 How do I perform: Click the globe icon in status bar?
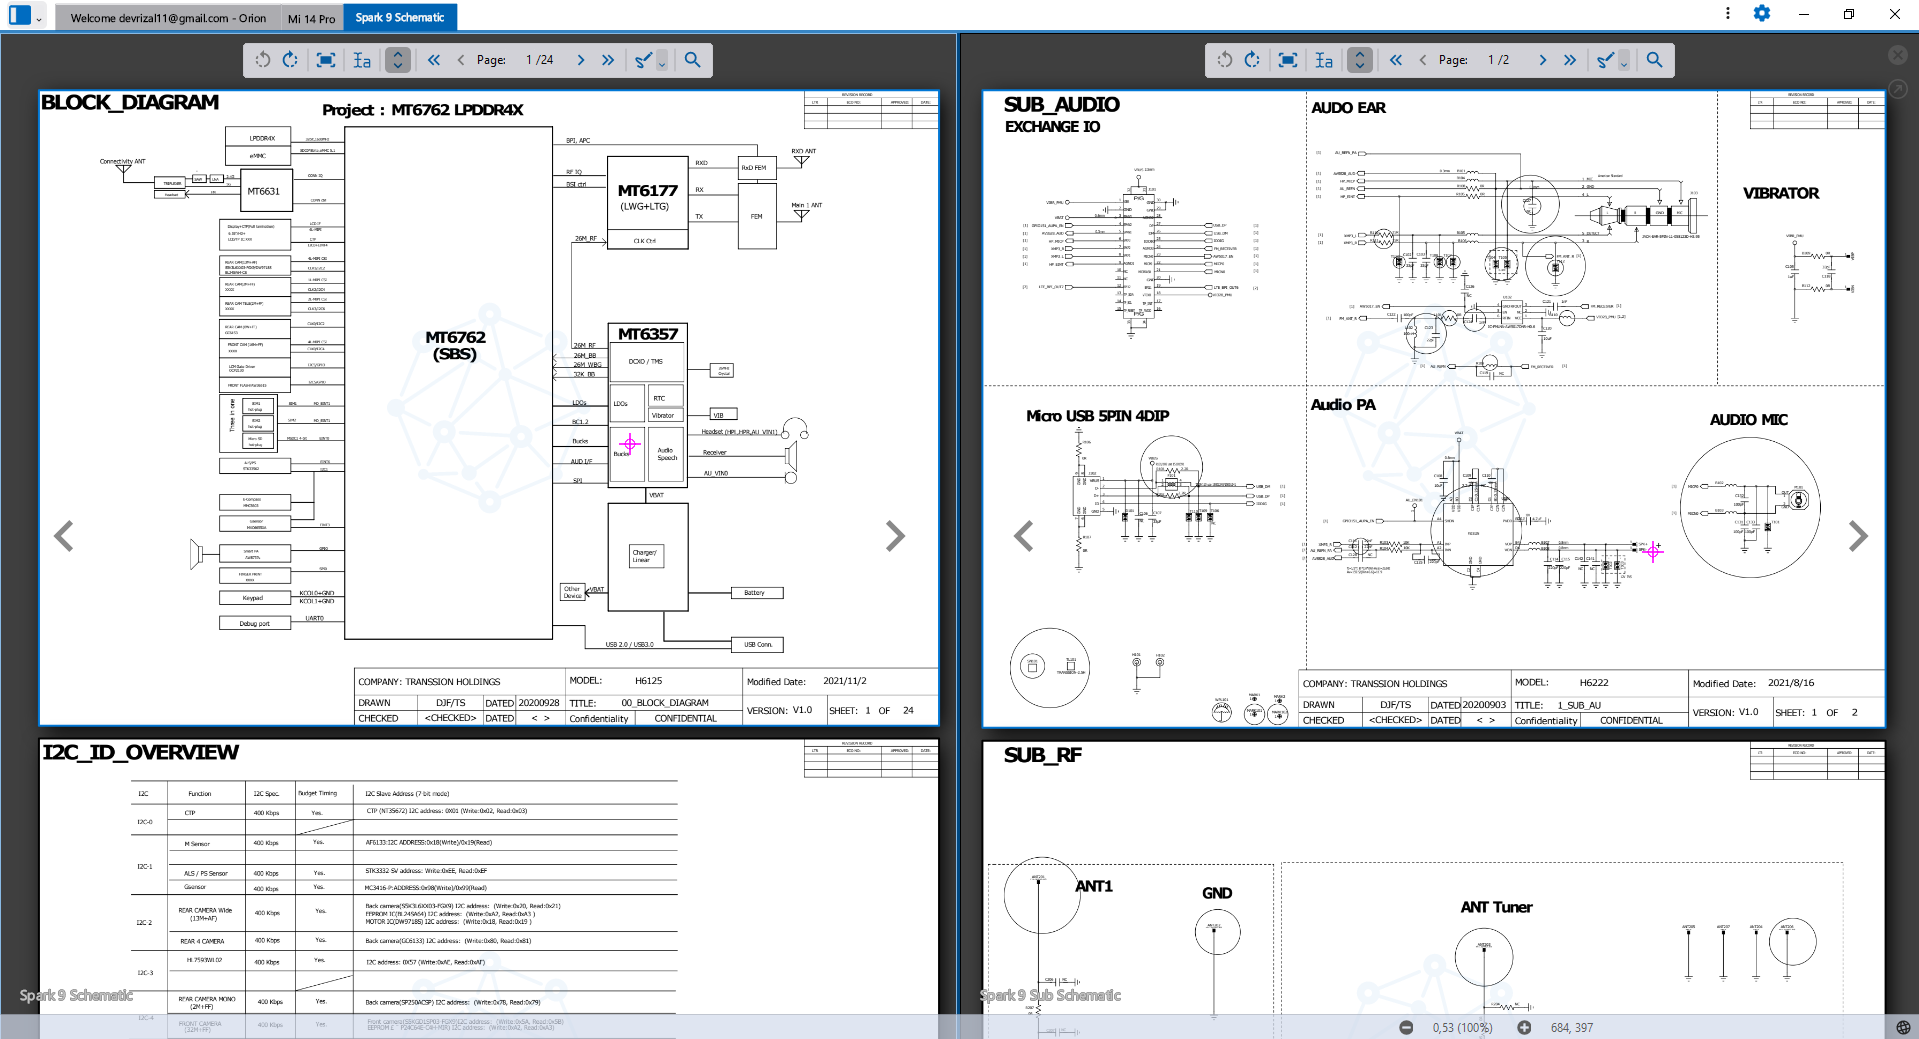(x=1903, y=1027)
